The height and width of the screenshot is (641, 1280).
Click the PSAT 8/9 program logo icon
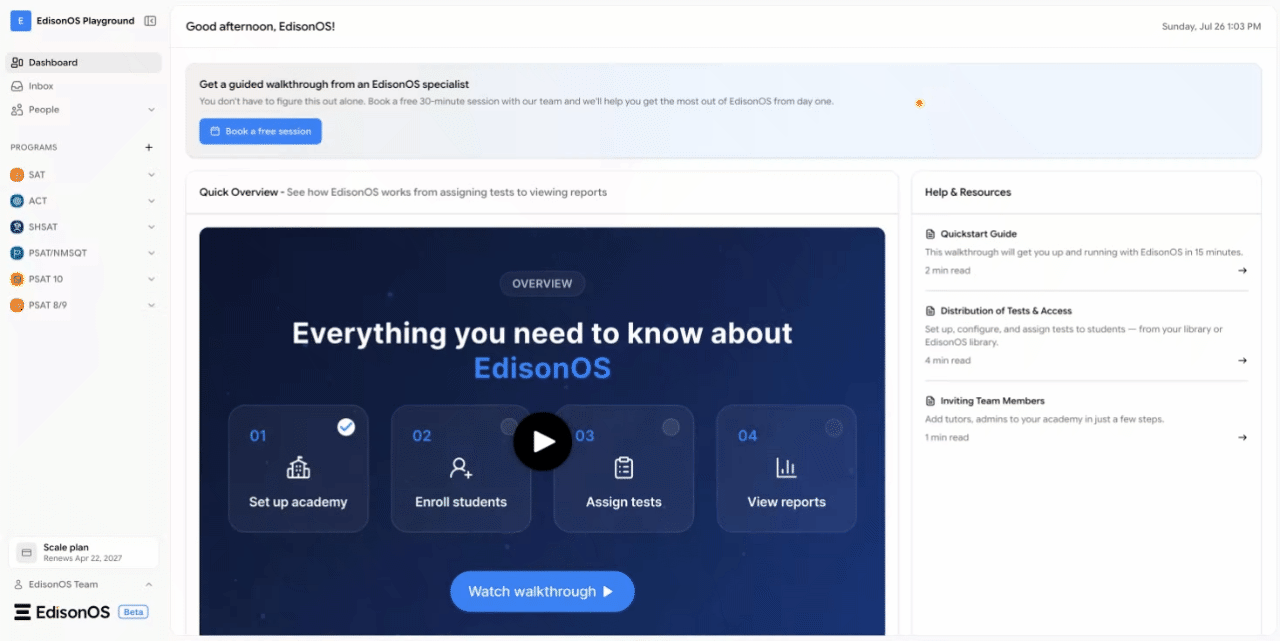coord(17,305)
